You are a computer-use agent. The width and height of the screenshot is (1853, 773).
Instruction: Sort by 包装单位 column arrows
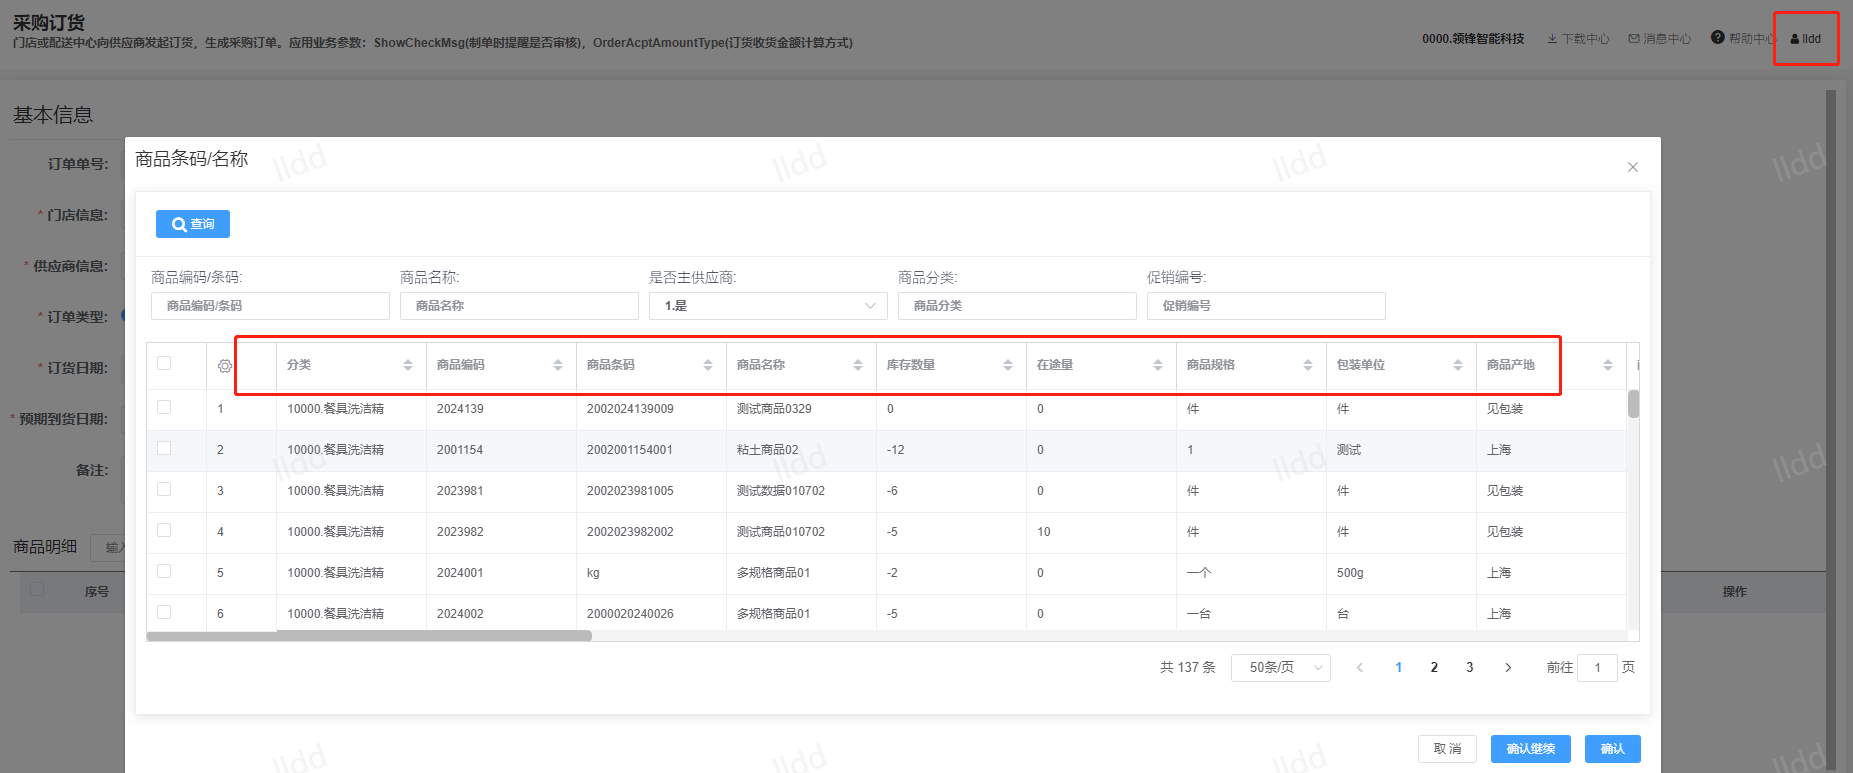pos(1458,365)
